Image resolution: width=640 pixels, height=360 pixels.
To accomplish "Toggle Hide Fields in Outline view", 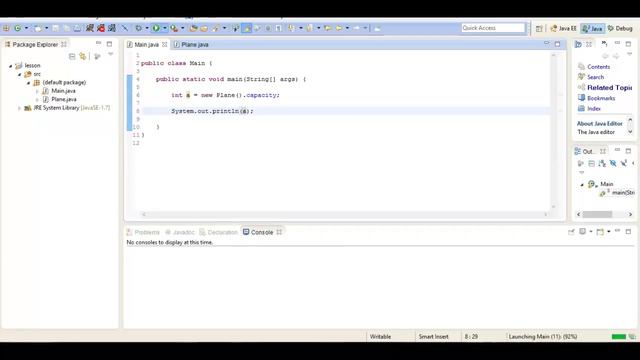I will coord(613,164).
